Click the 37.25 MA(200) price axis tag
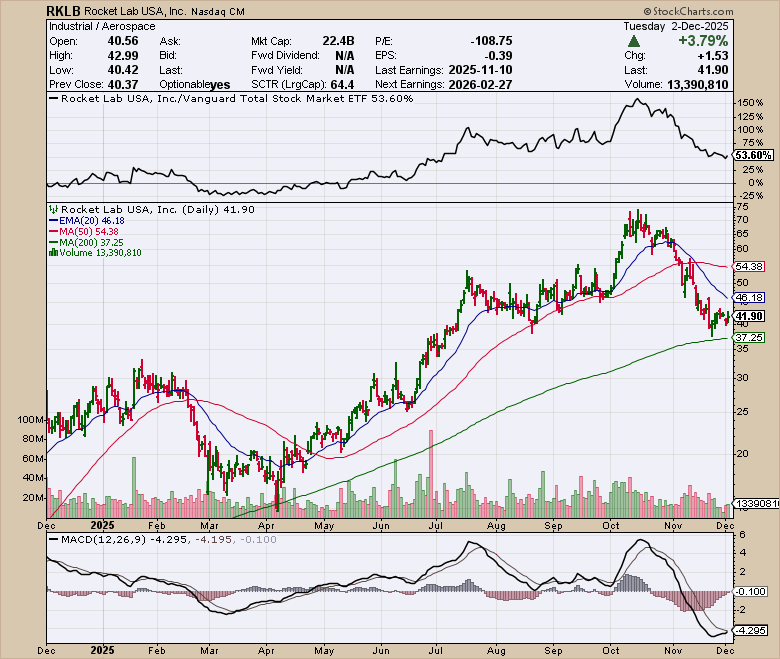Screen dimensions: 780x659 pos(749,337)
